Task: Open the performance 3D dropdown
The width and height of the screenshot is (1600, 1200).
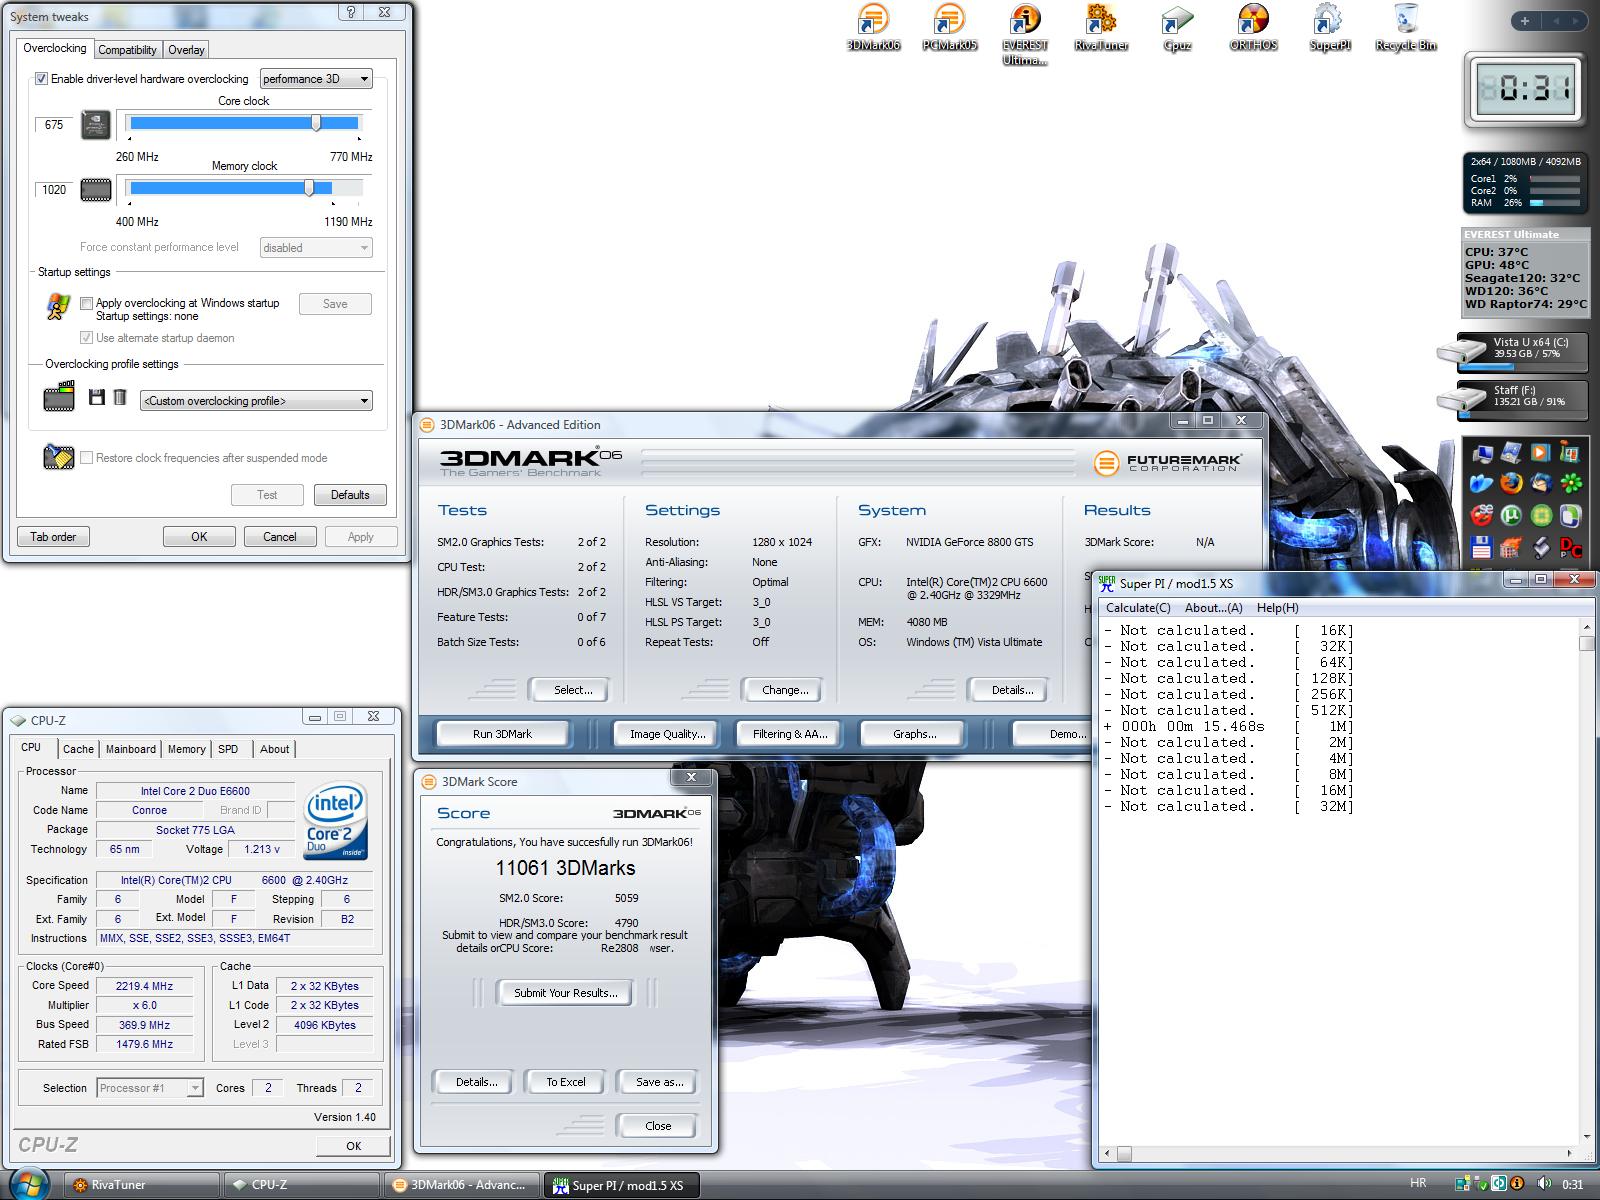Action: pyautogui.click(x=316, y=79)
